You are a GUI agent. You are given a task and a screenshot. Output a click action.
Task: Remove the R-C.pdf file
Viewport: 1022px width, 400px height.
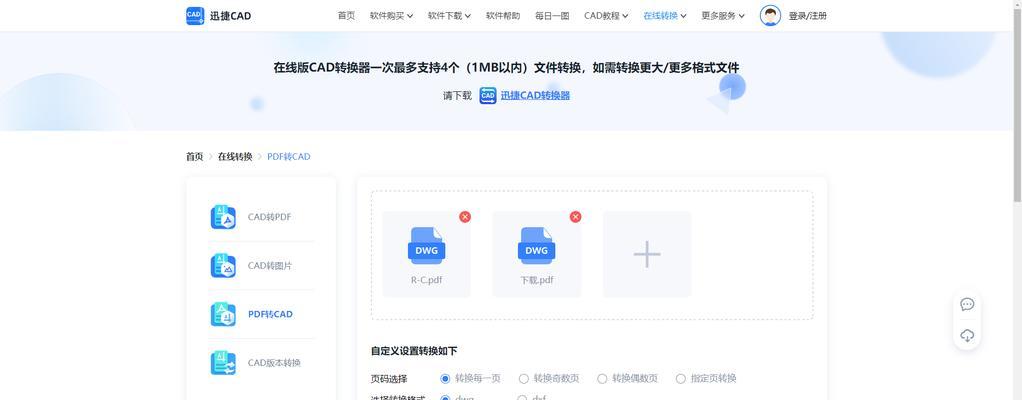[x=465, y=217]
